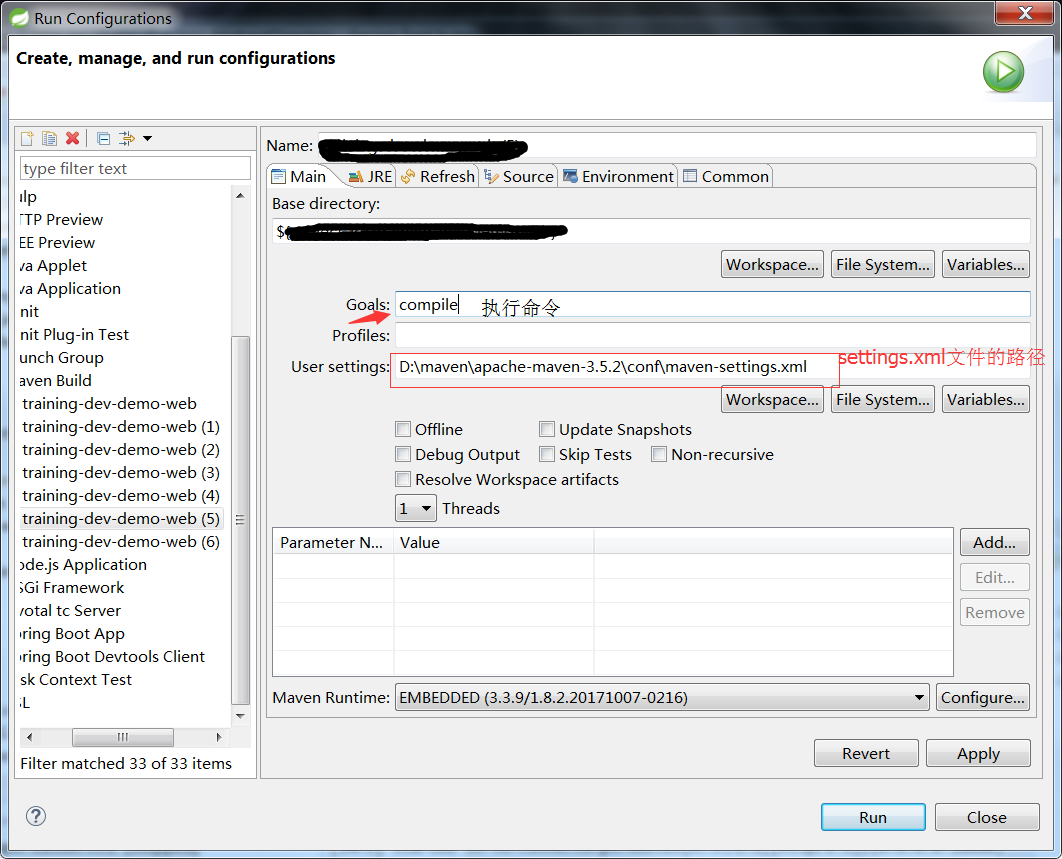Click the Name input field

[677, 146]
